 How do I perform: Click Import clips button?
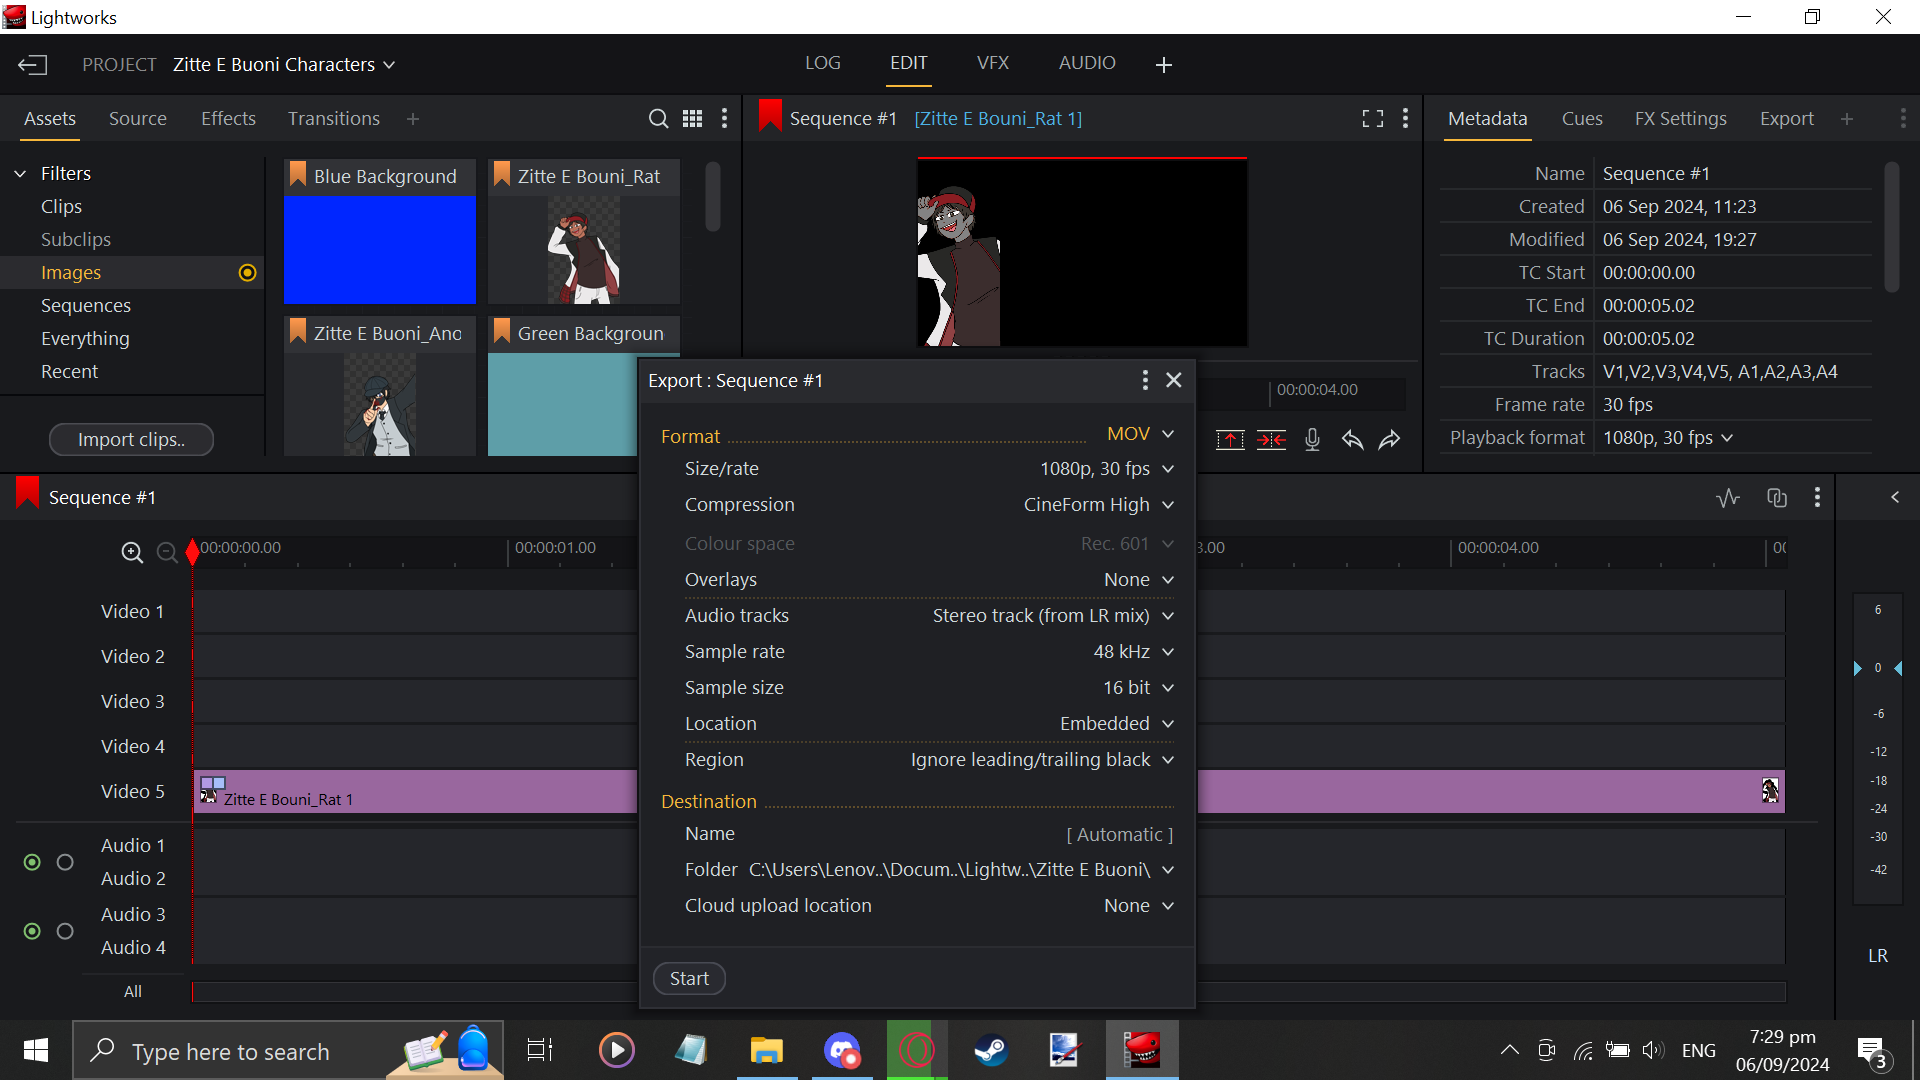131,440
